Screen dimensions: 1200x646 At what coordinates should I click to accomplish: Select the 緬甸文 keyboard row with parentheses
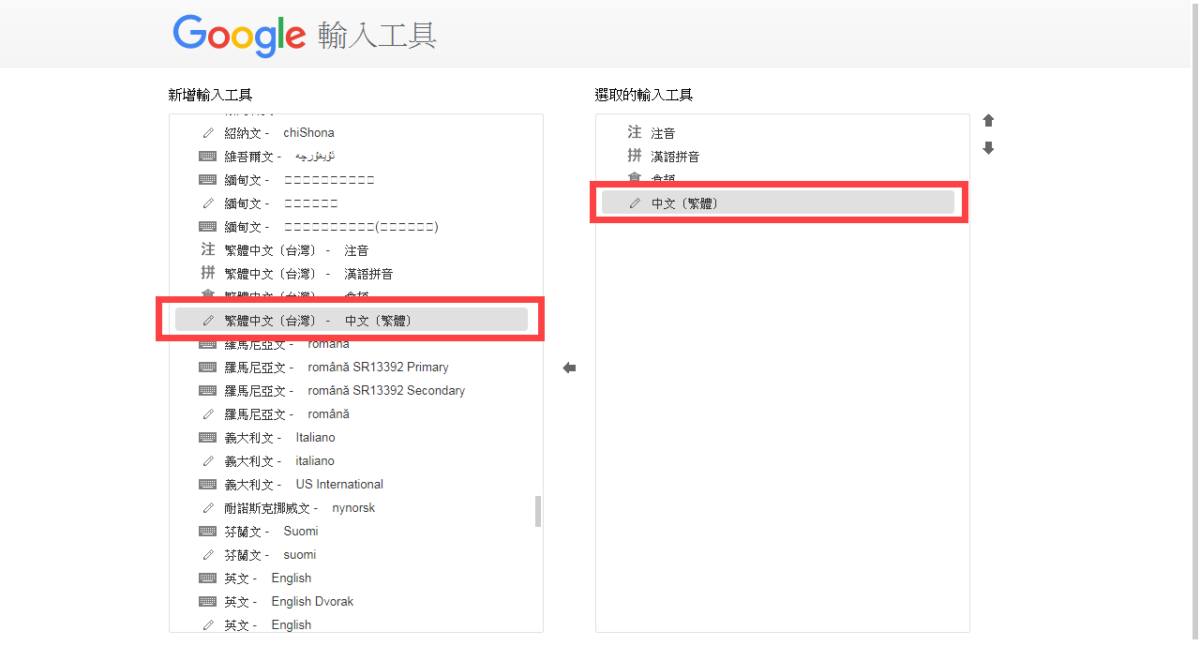(351, 227)
